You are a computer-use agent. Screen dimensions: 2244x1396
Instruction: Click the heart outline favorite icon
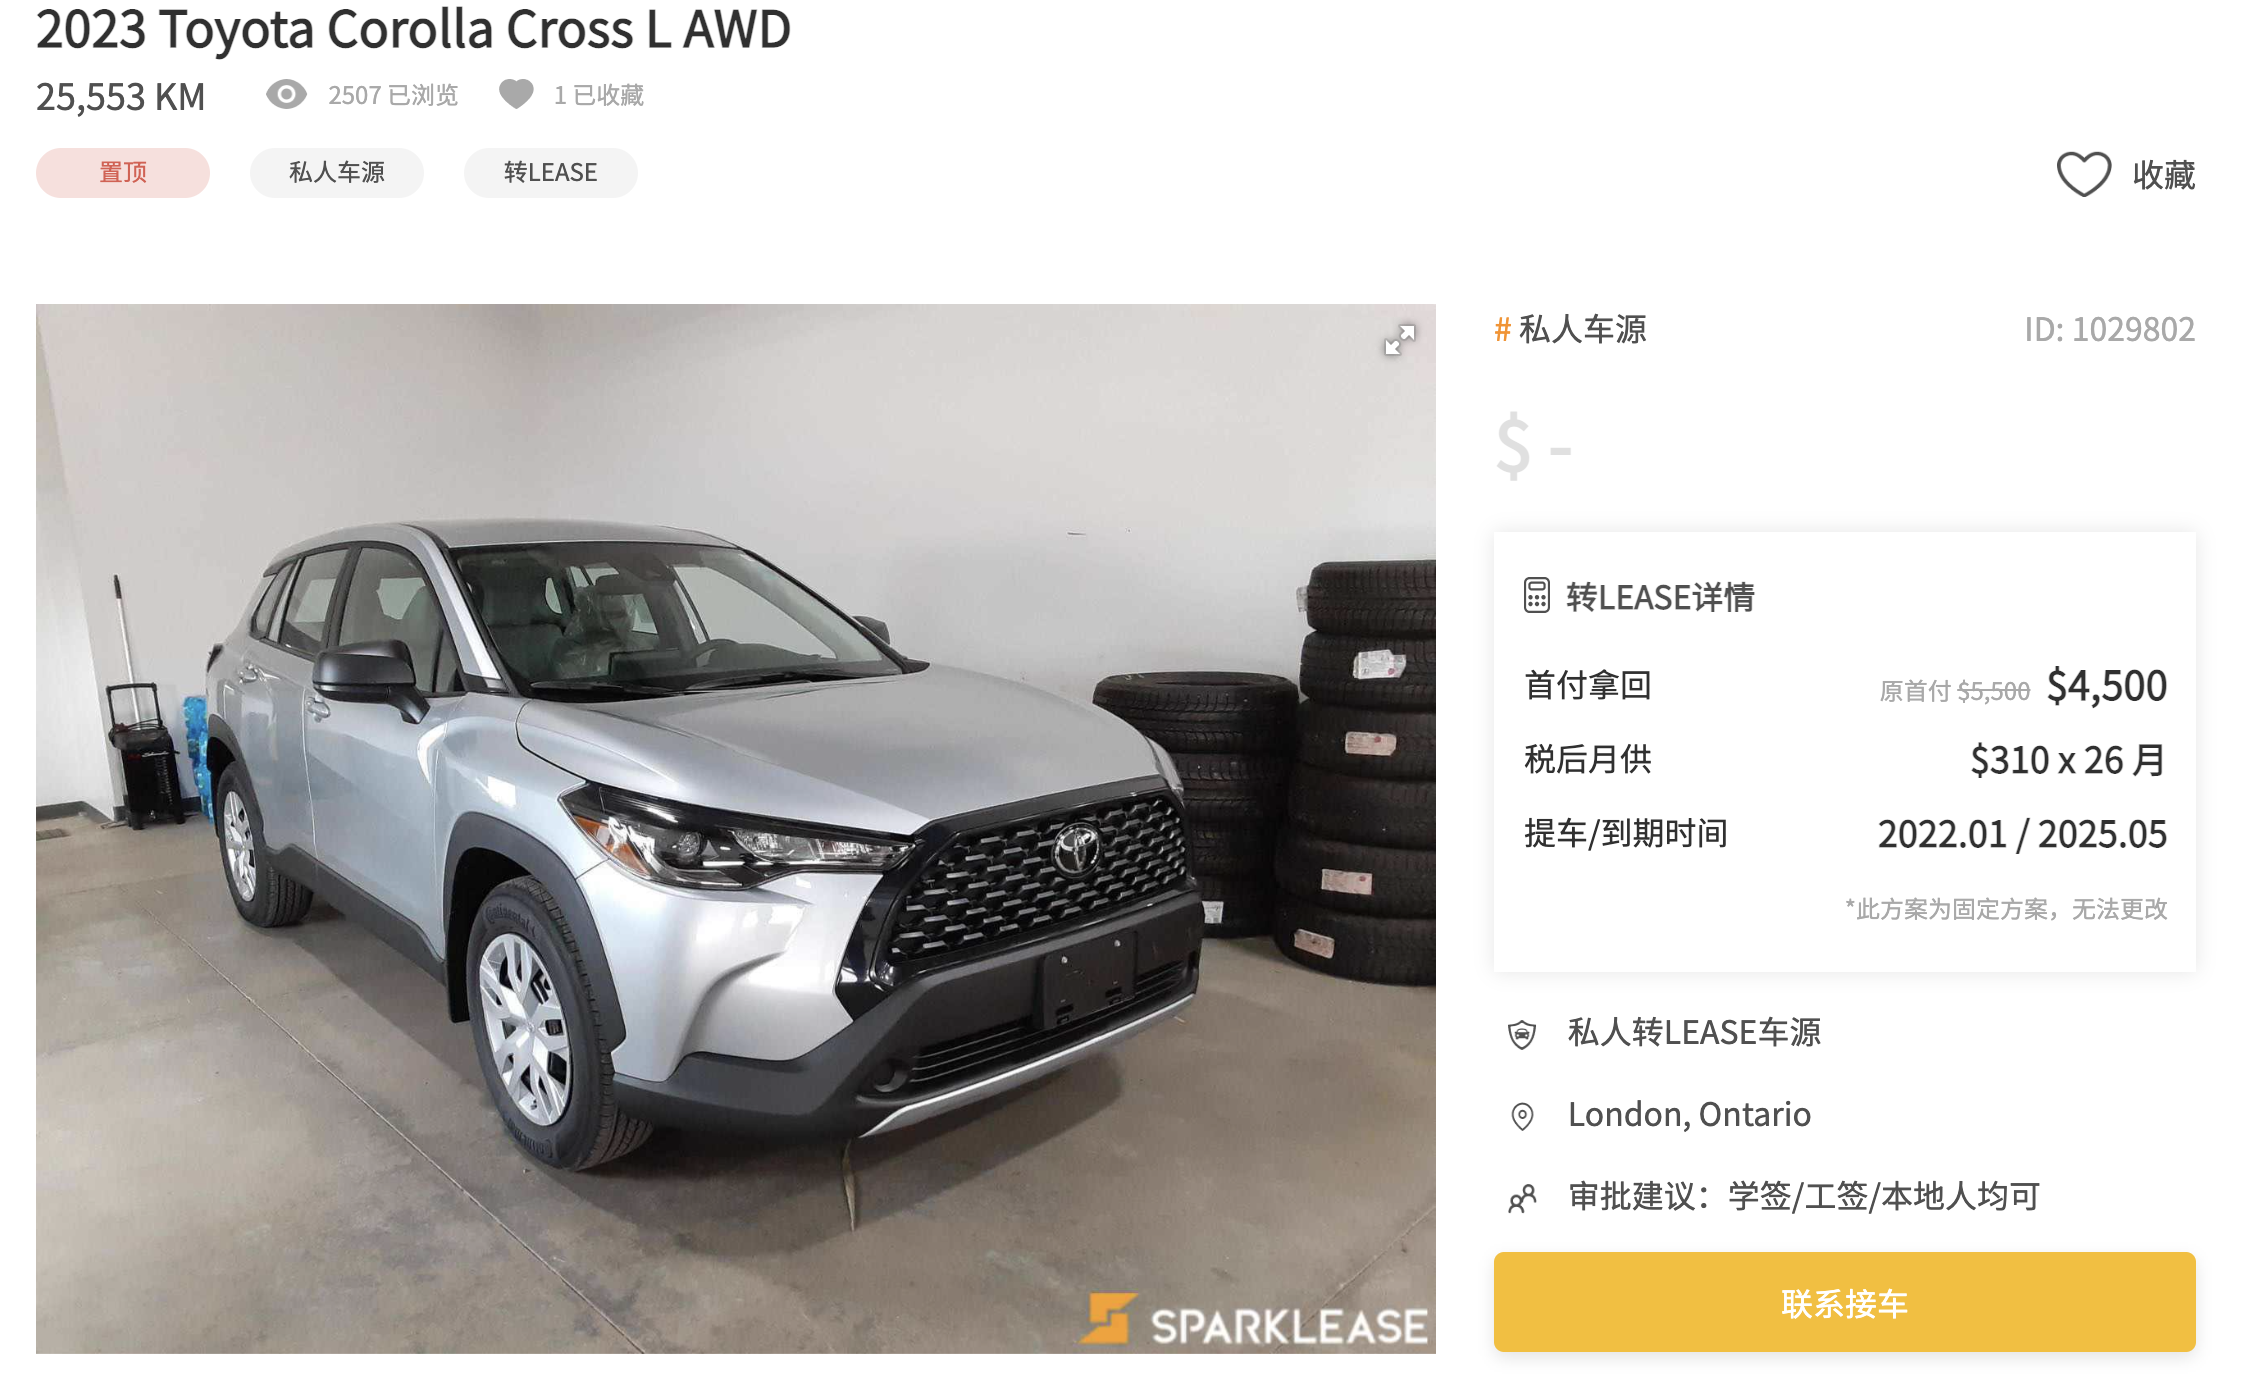2083,175
